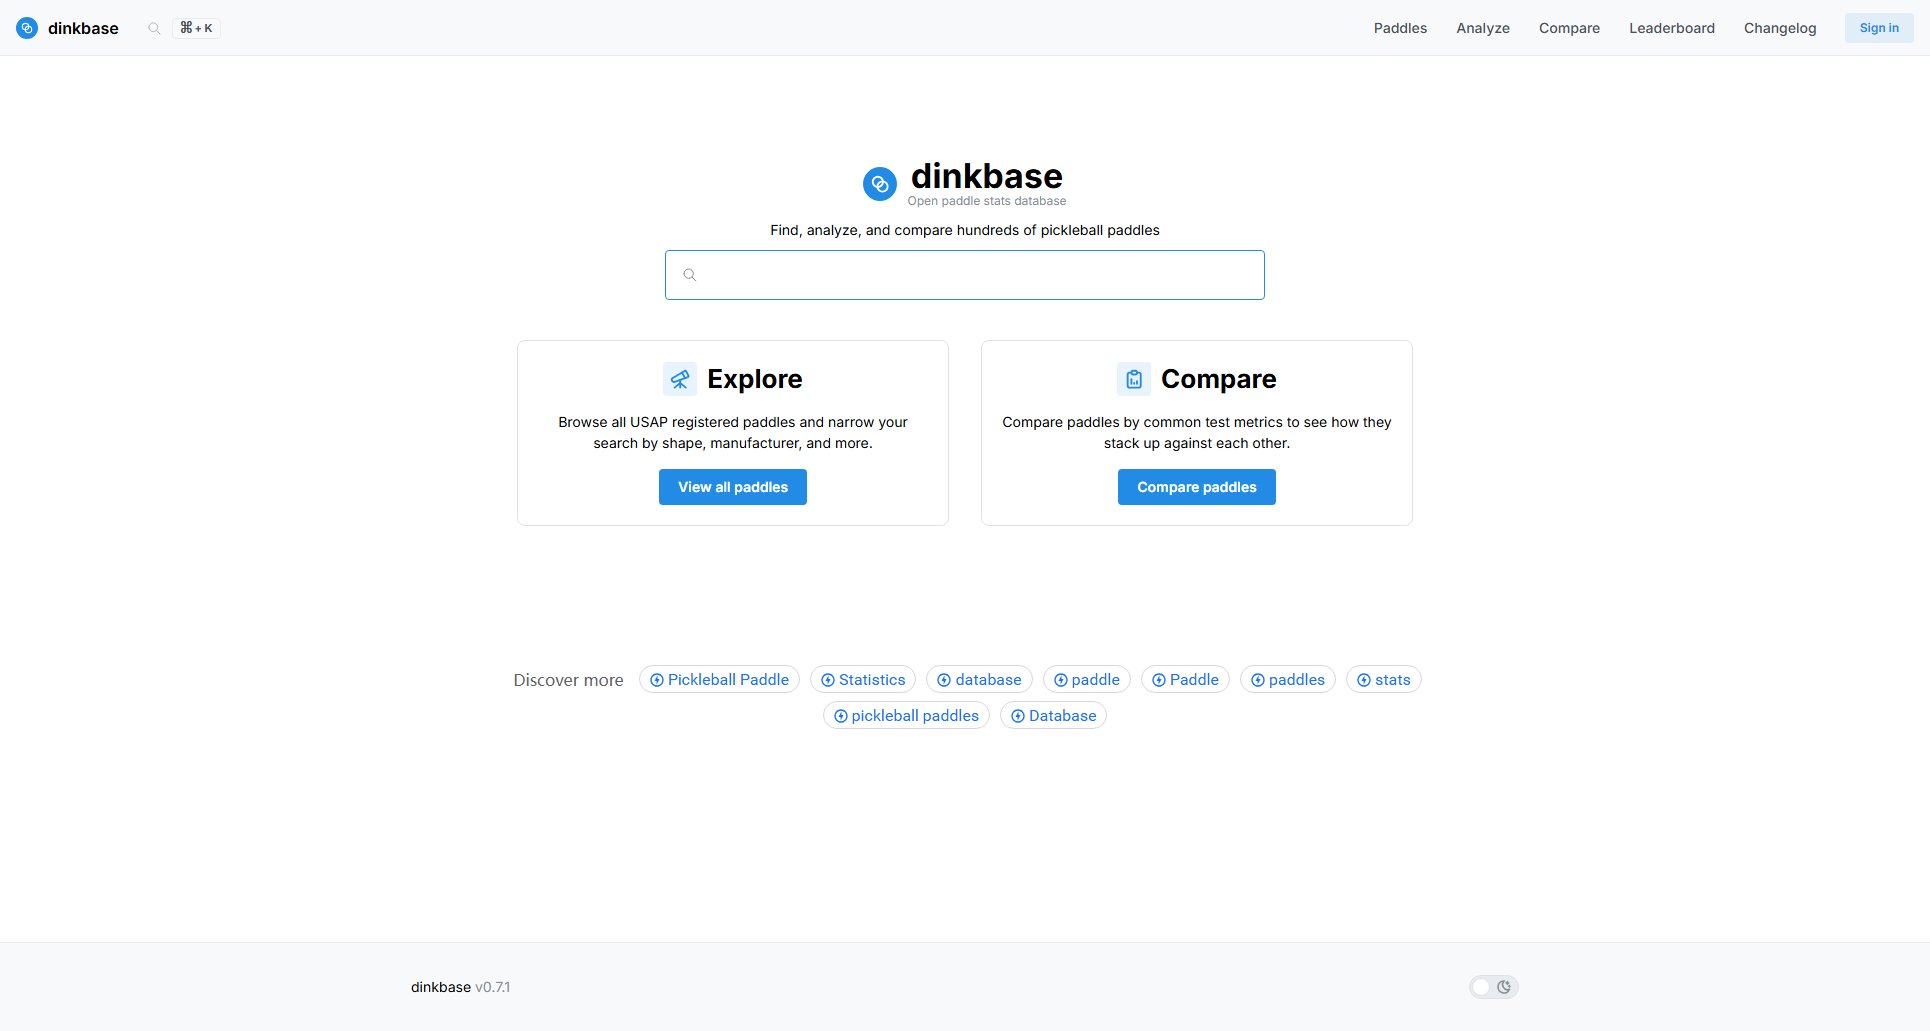
Task: Open the Analyze nav item
Action: pos(1483,28)
